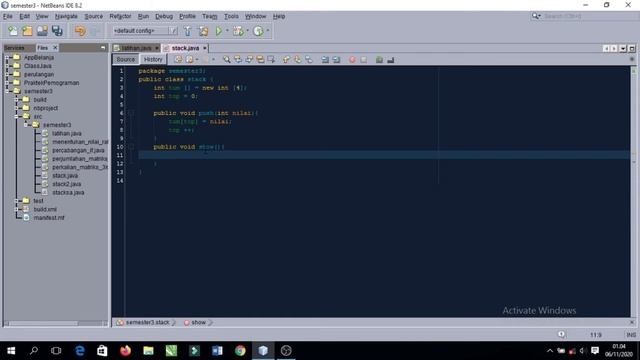Expand the nbproject folder node
Viewport: 640px width, 360px height.
click(17, 108)
